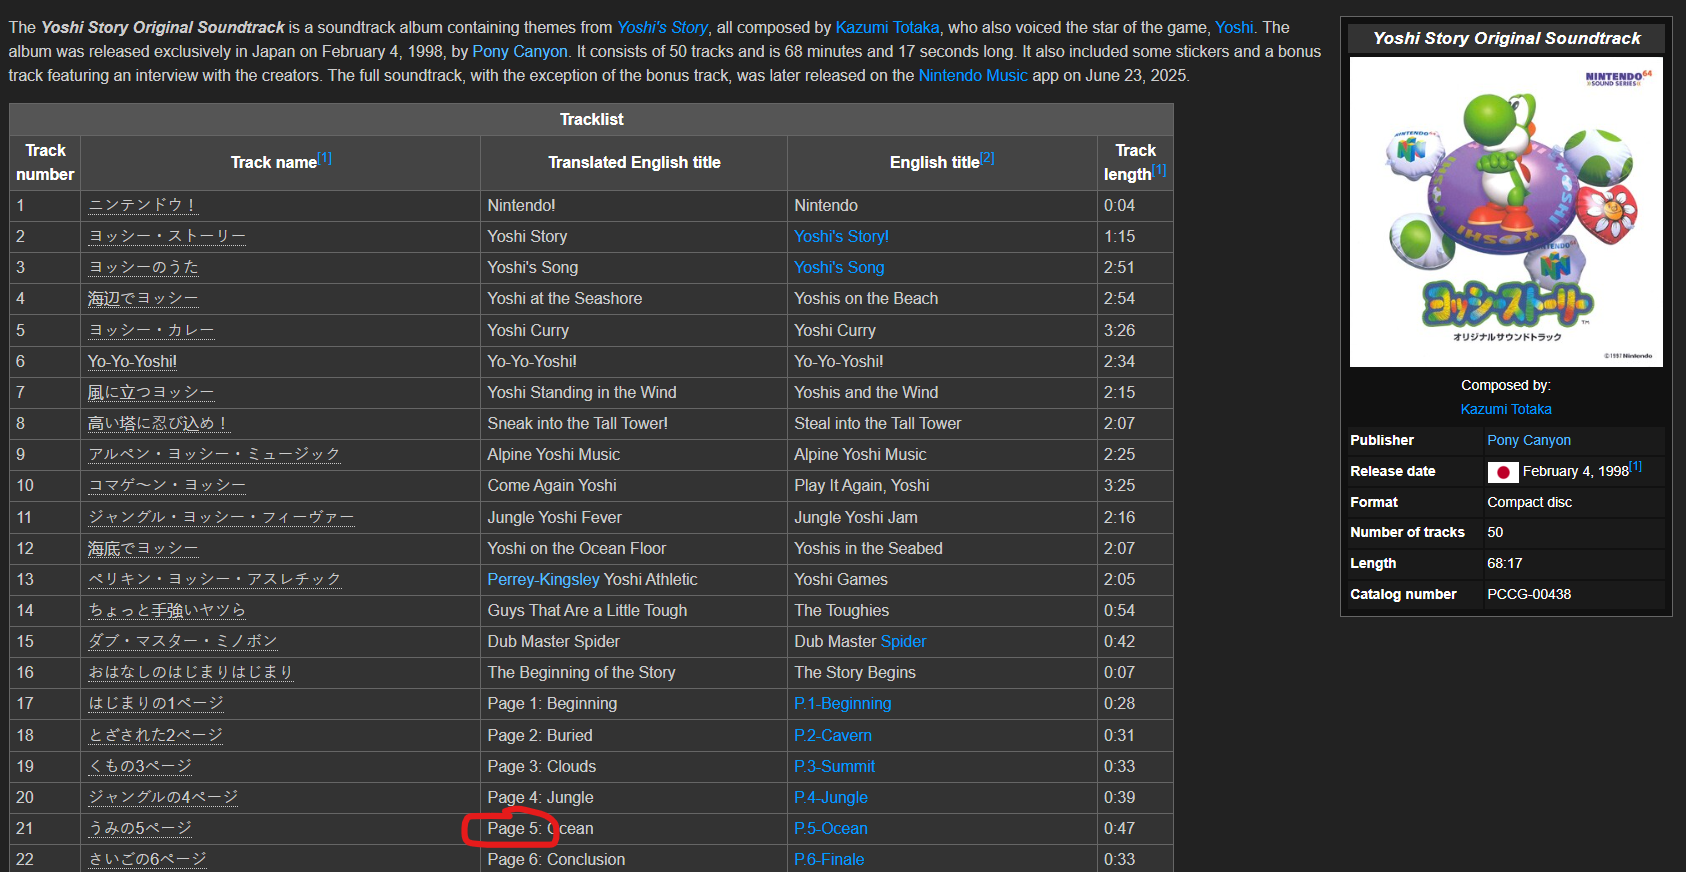Open the Perrey-Kingsley link in track 13
The height and width of the screenshot is (872, 1686).
pos(544,579)
